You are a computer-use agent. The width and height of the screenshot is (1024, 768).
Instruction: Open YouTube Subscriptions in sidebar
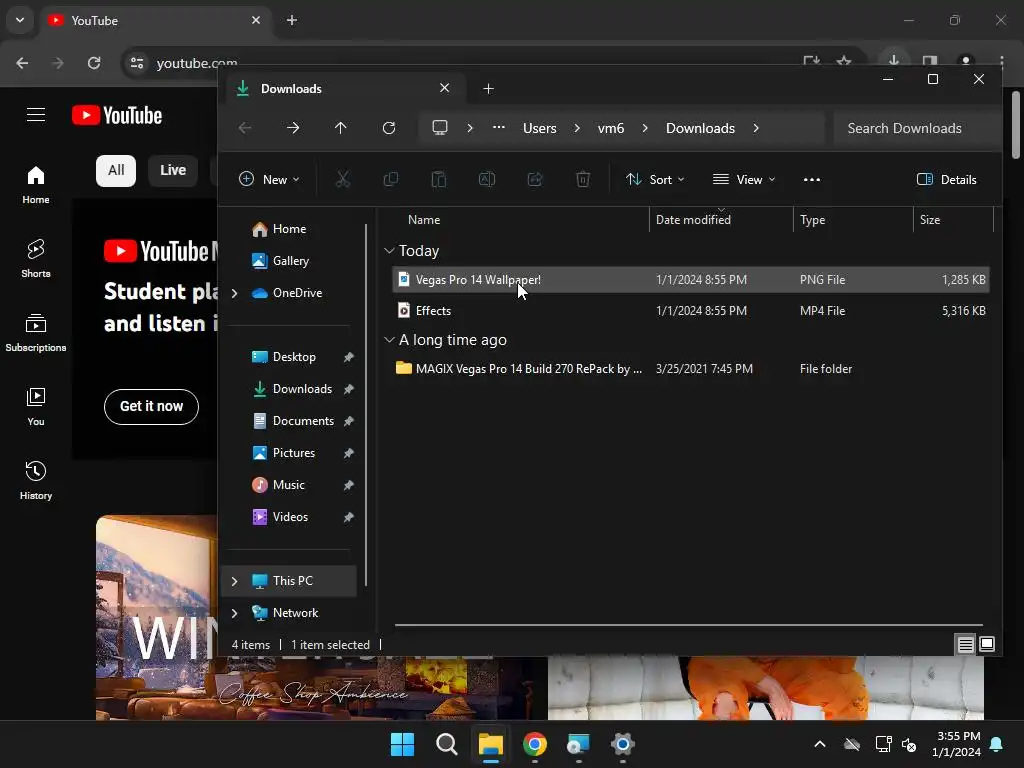36,332
